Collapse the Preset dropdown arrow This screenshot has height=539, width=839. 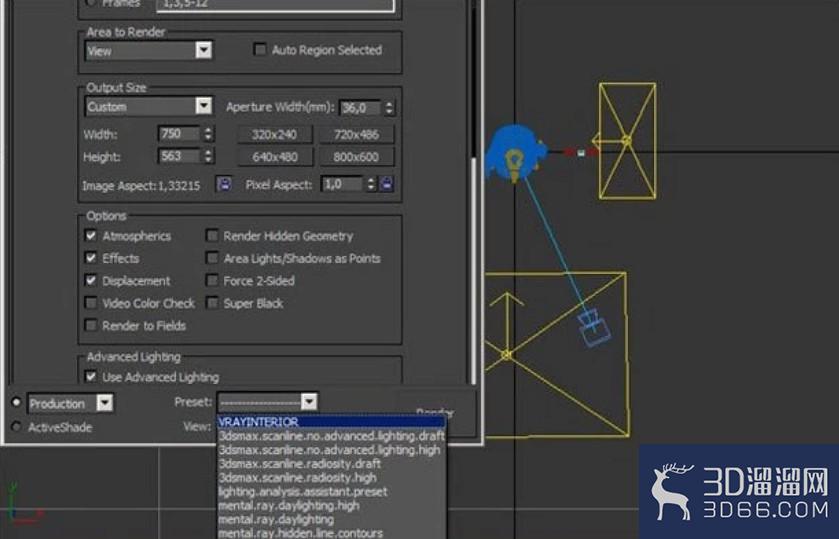click(309, 401)
